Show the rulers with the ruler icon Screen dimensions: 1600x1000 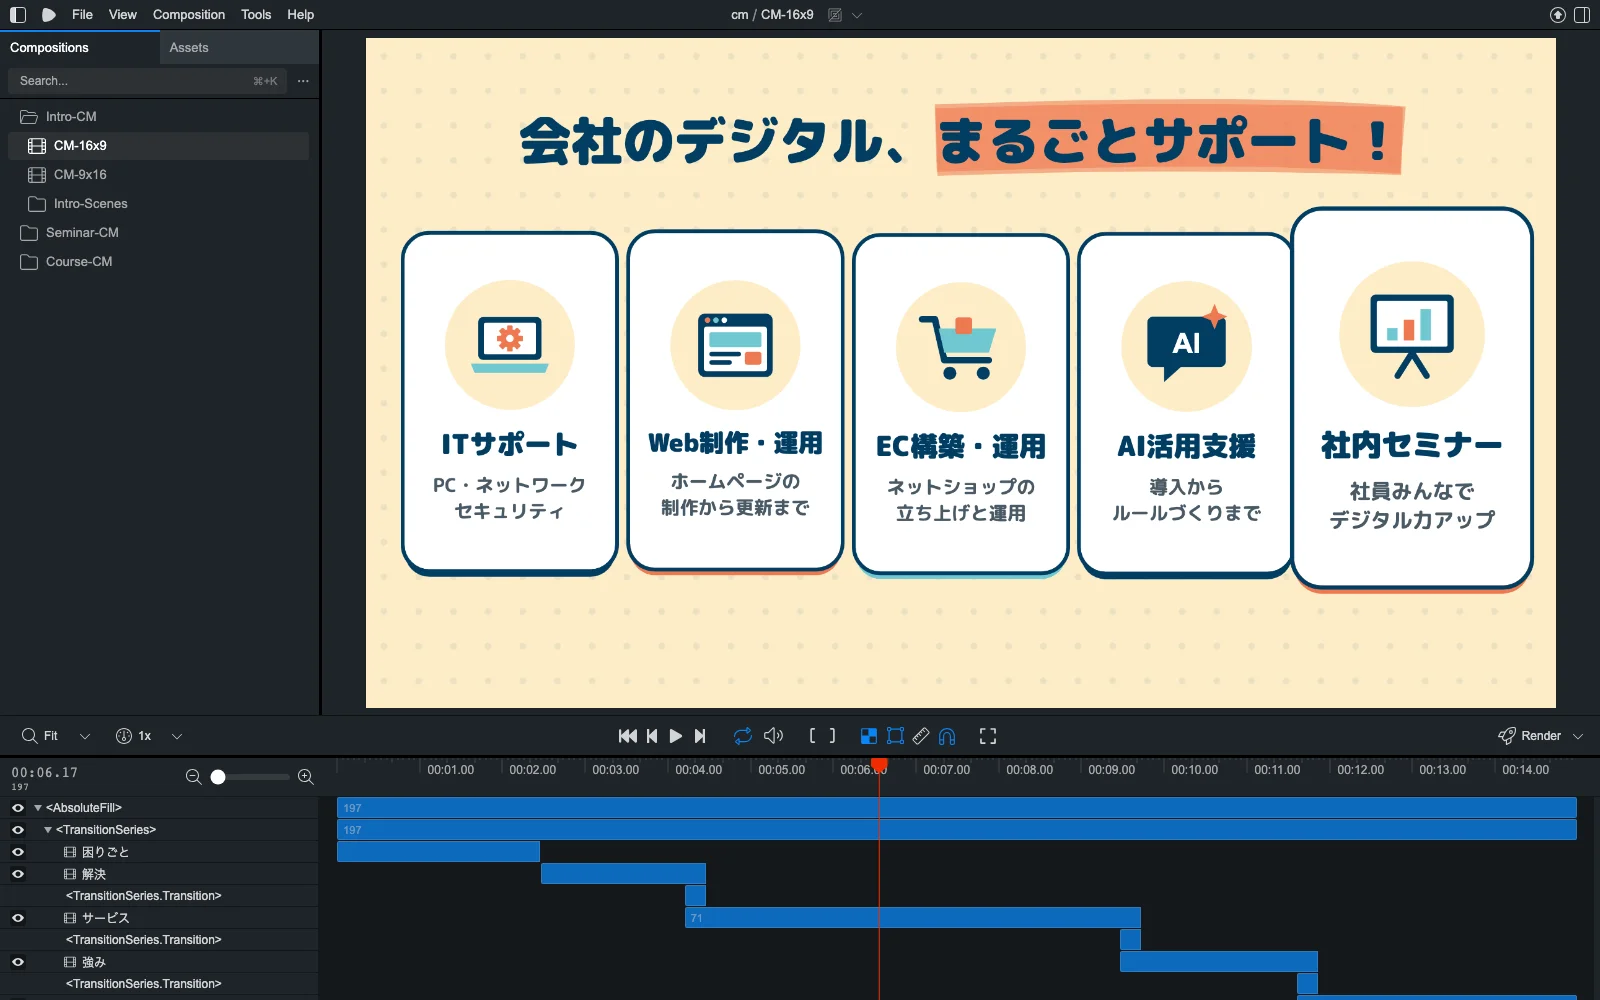point(921,736)
